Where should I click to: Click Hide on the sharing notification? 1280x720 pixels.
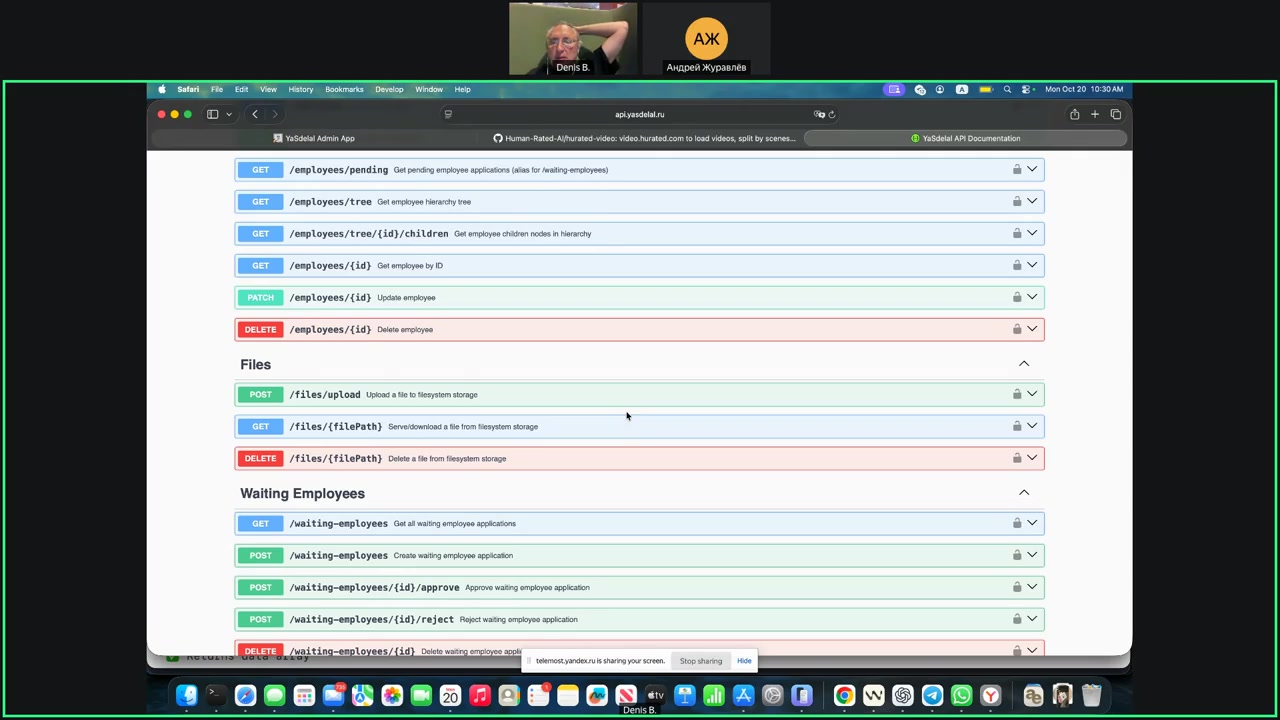click(x=744, y=661)
